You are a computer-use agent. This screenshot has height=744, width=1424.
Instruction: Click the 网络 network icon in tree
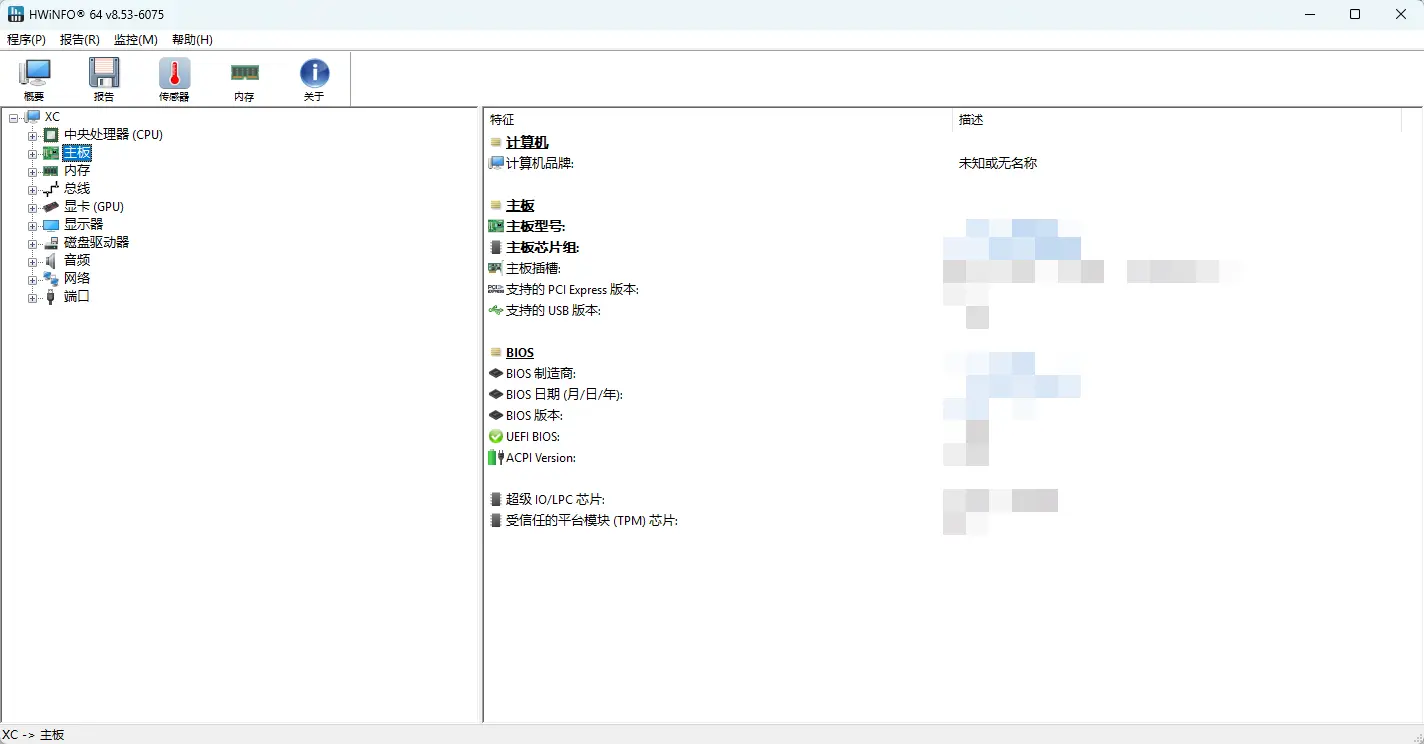tap(51, 278)
